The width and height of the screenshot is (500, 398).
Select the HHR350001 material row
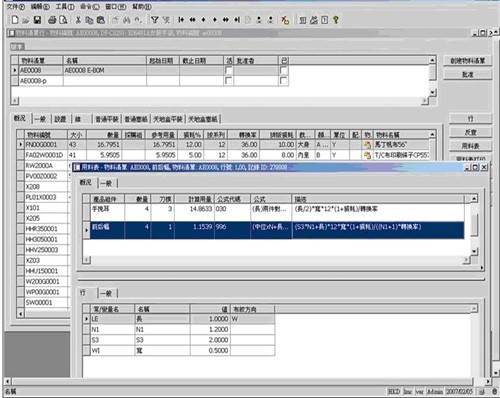(x=44, y=229)
